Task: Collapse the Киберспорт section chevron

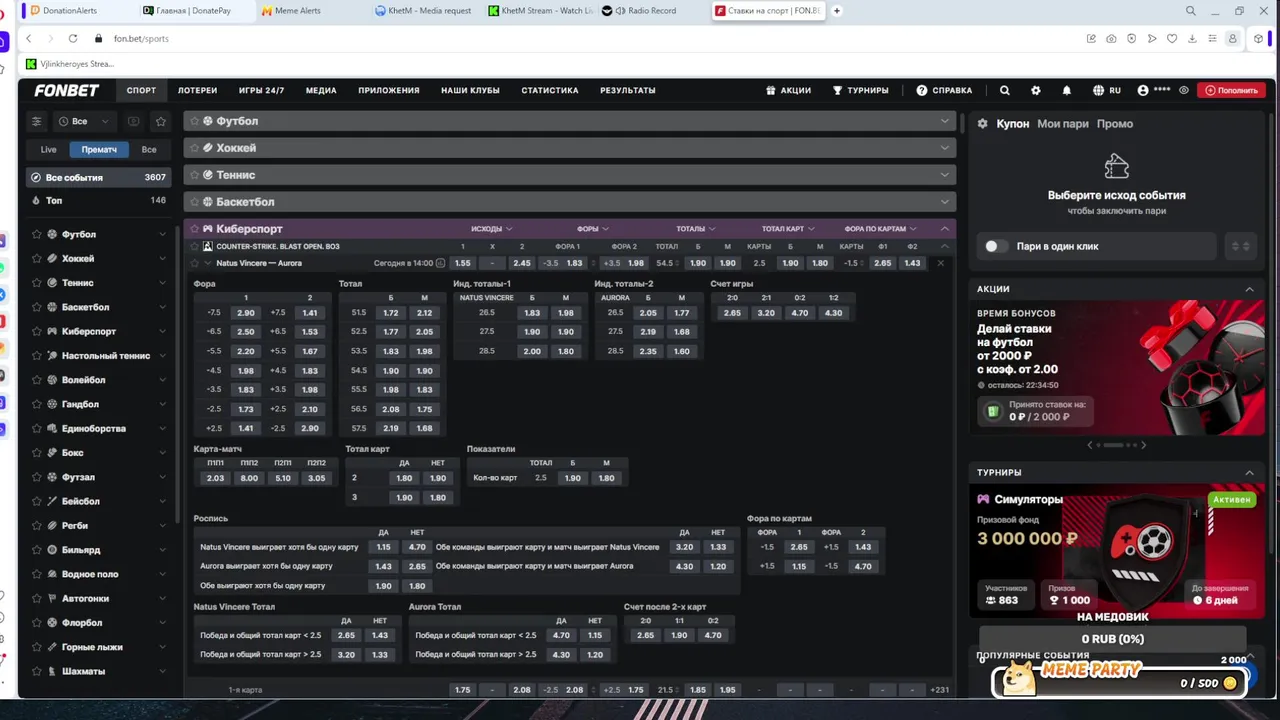Action: pos(944,229)
